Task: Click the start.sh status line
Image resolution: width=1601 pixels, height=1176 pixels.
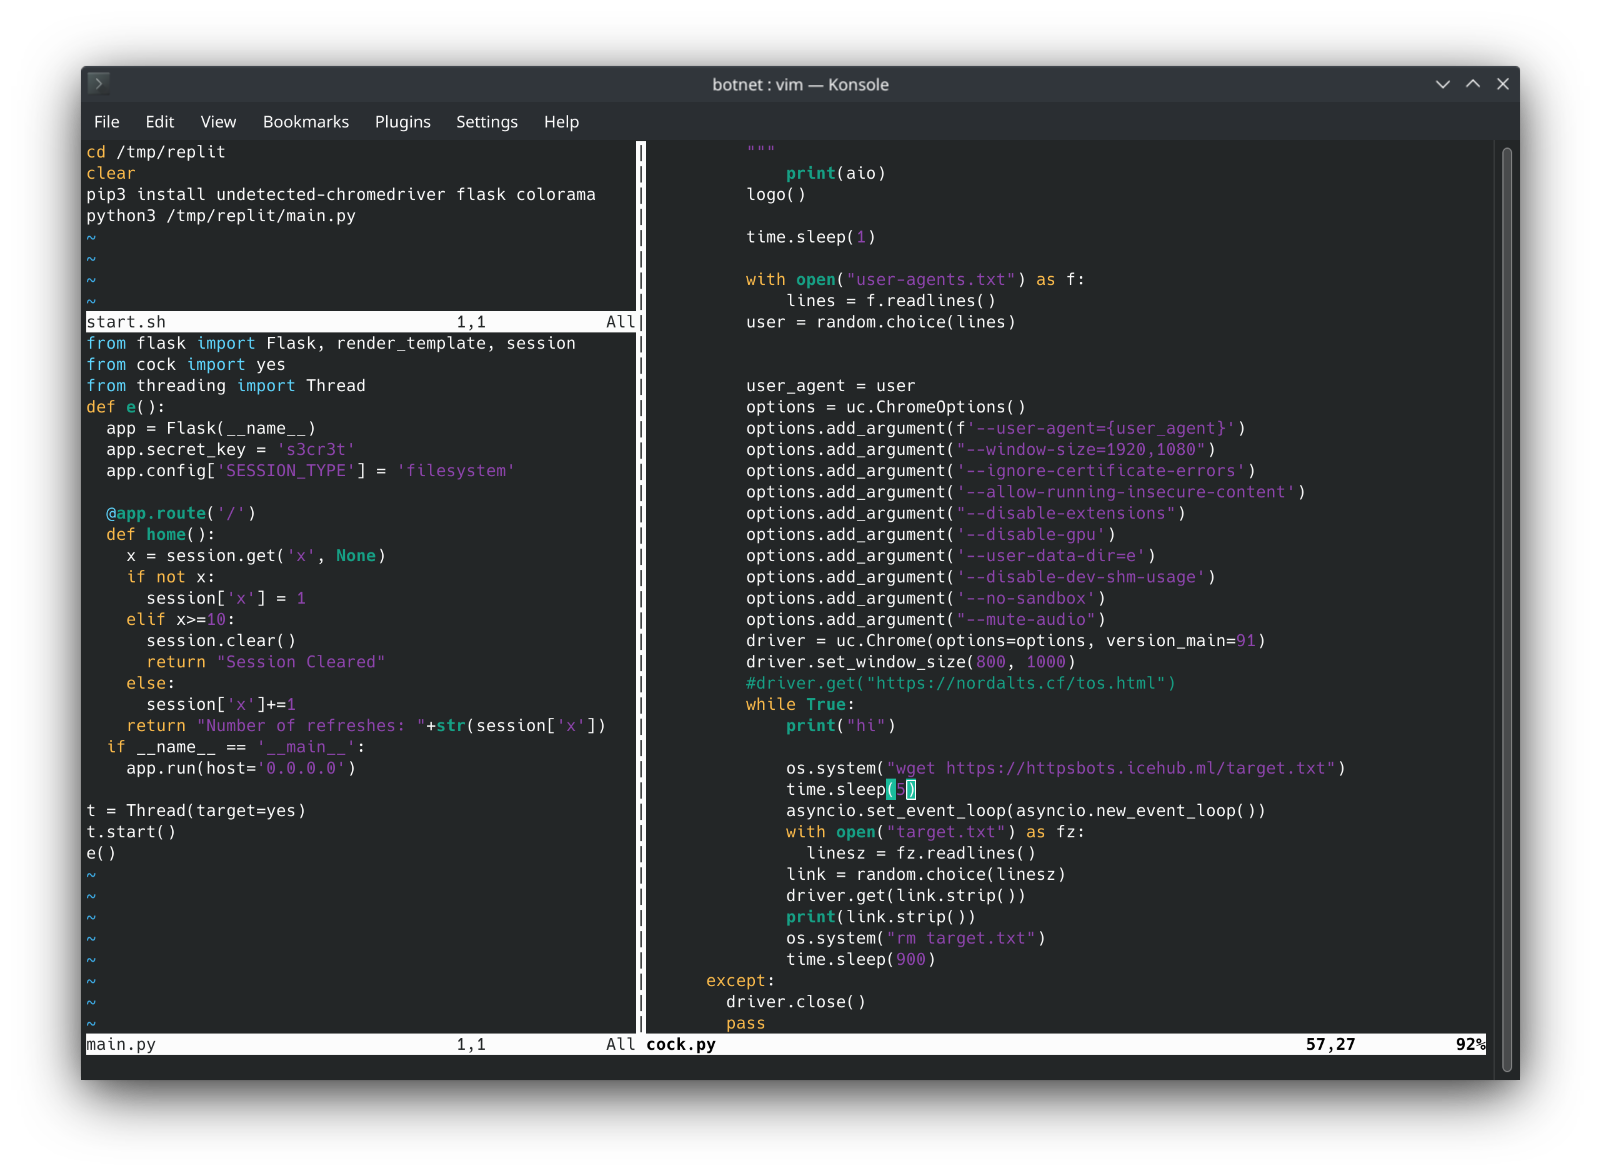Action: (361, 322)
